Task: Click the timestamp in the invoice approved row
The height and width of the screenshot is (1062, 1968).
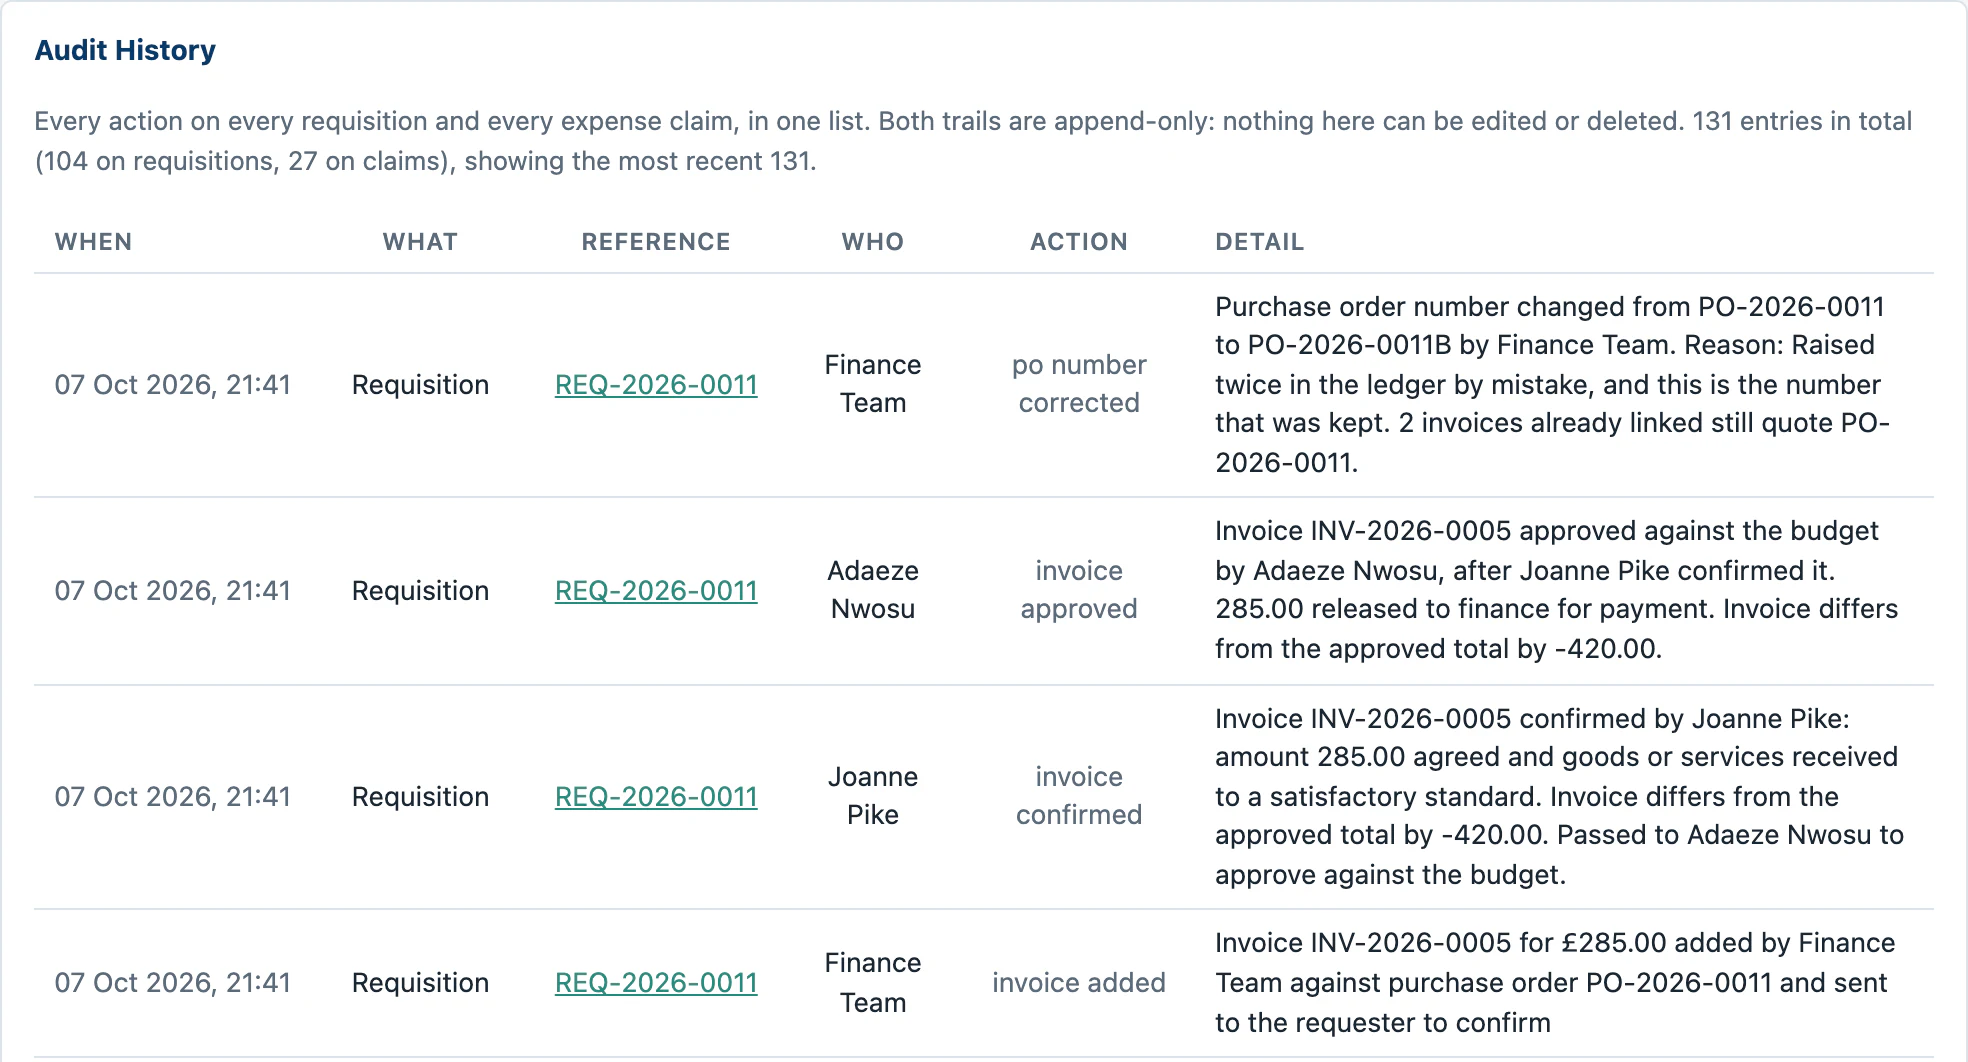Action: pyautogui.click(x=173, y=591)
